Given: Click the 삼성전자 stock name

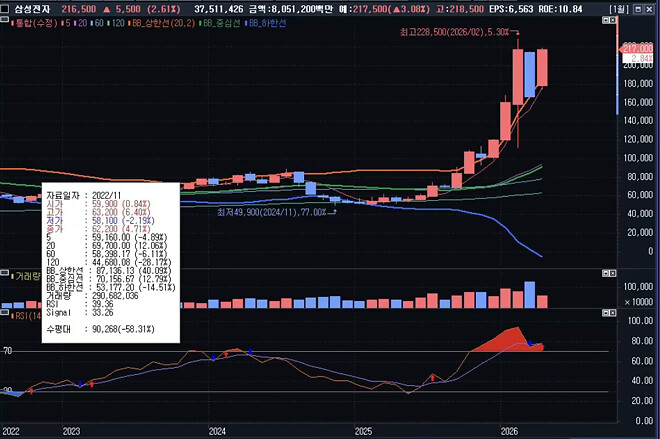Looking at the screenshot, I should pos(32,9).
